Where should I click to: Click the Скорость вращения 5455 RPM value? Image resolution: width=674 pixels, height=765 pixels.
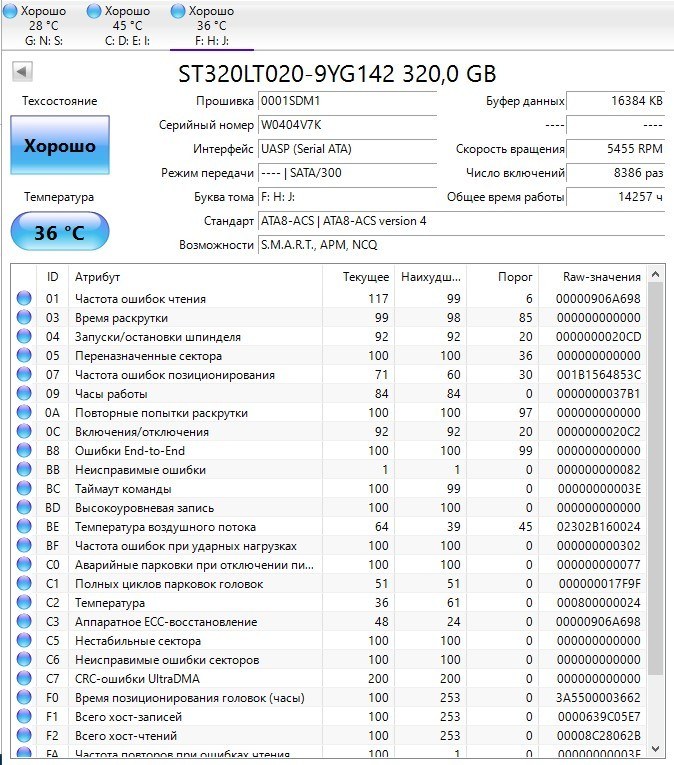[615, 149]
